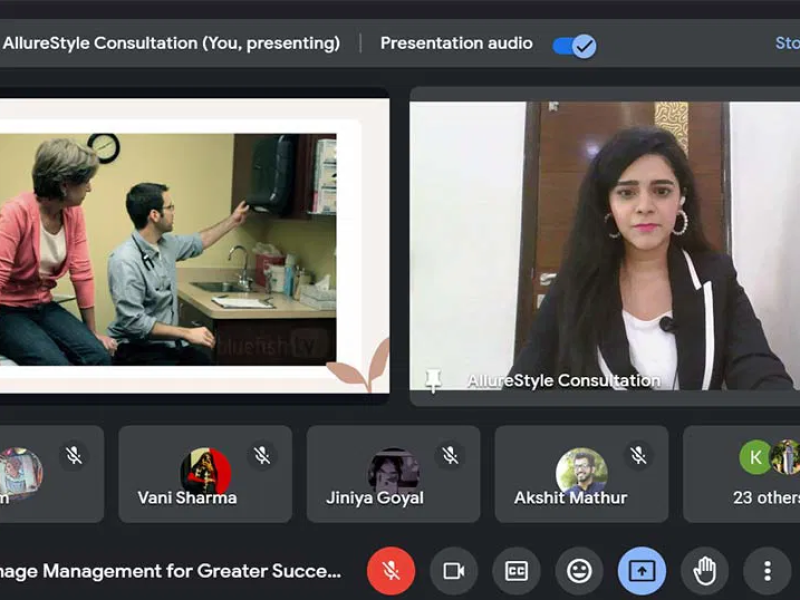This screenshot has width=800, height=600.
Task: Click the Stop presenting link
Action: pyautogui.click(x=787, y=43)
